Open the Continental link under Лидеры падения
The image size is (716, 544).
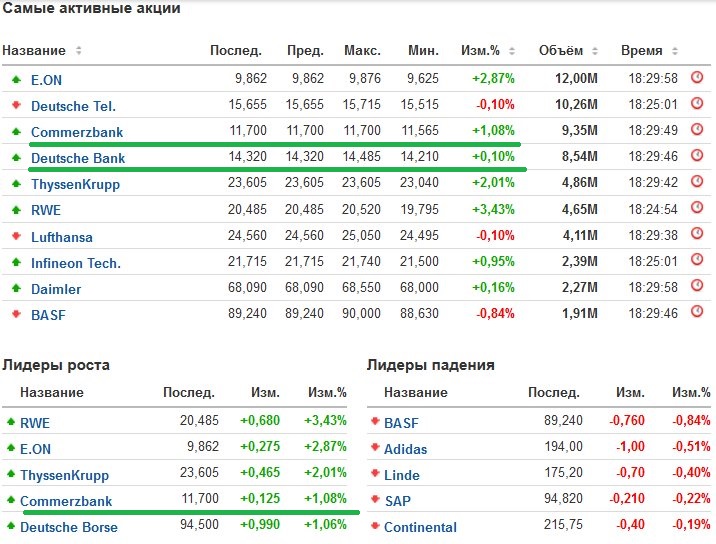(420, 527)
